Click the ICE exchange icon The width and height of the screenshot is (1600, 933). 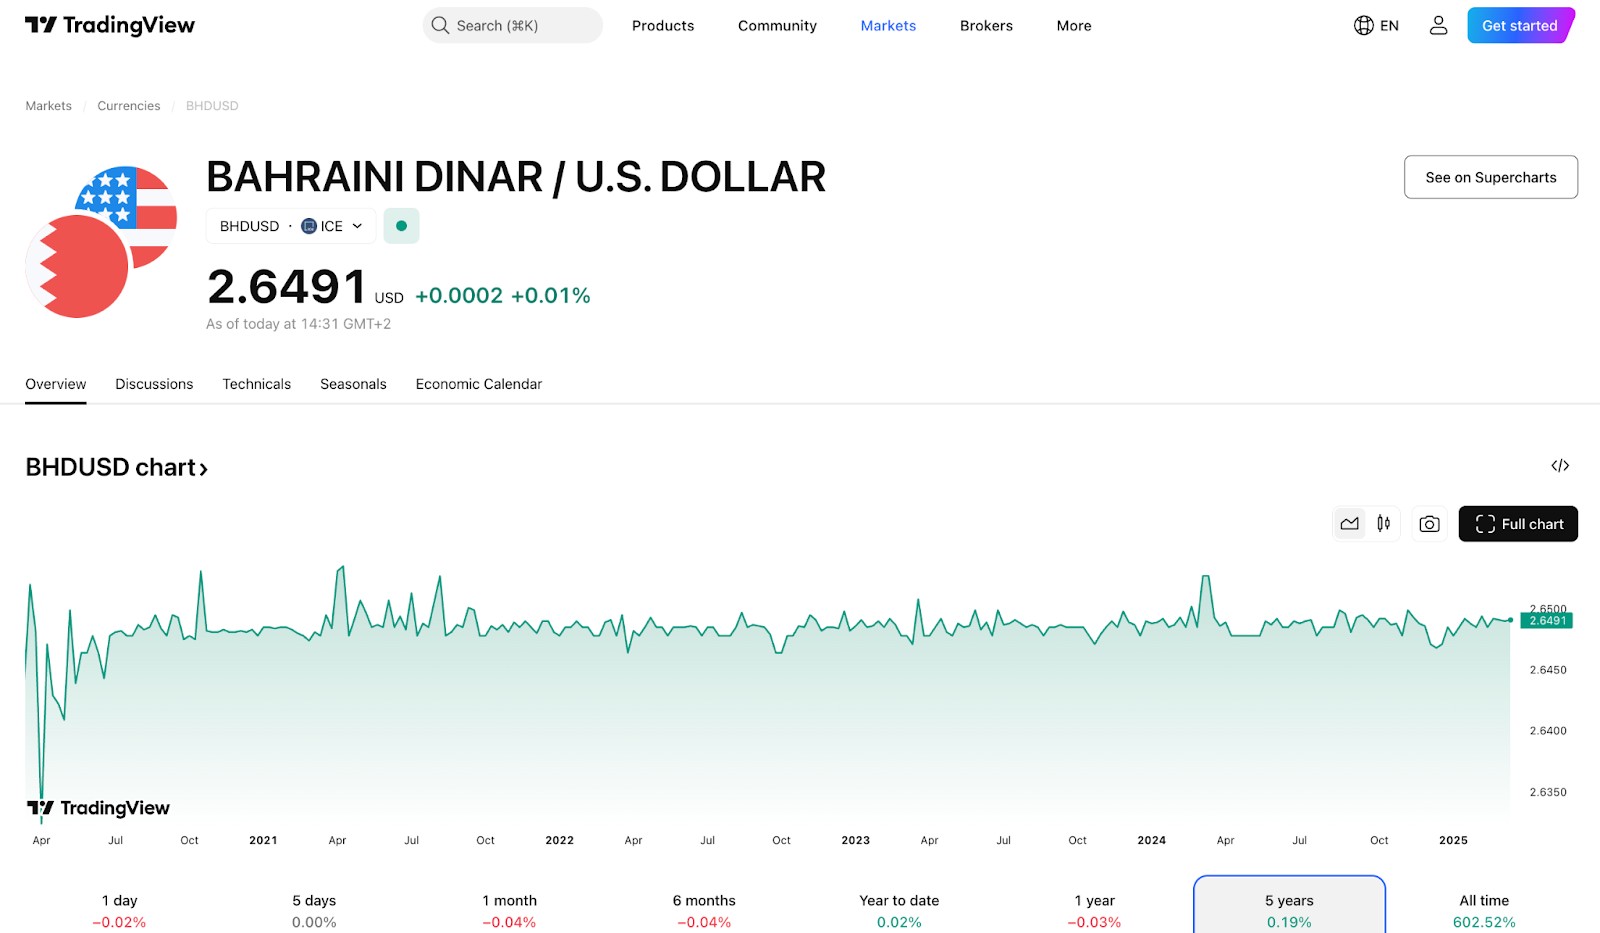tap(309, 226)
